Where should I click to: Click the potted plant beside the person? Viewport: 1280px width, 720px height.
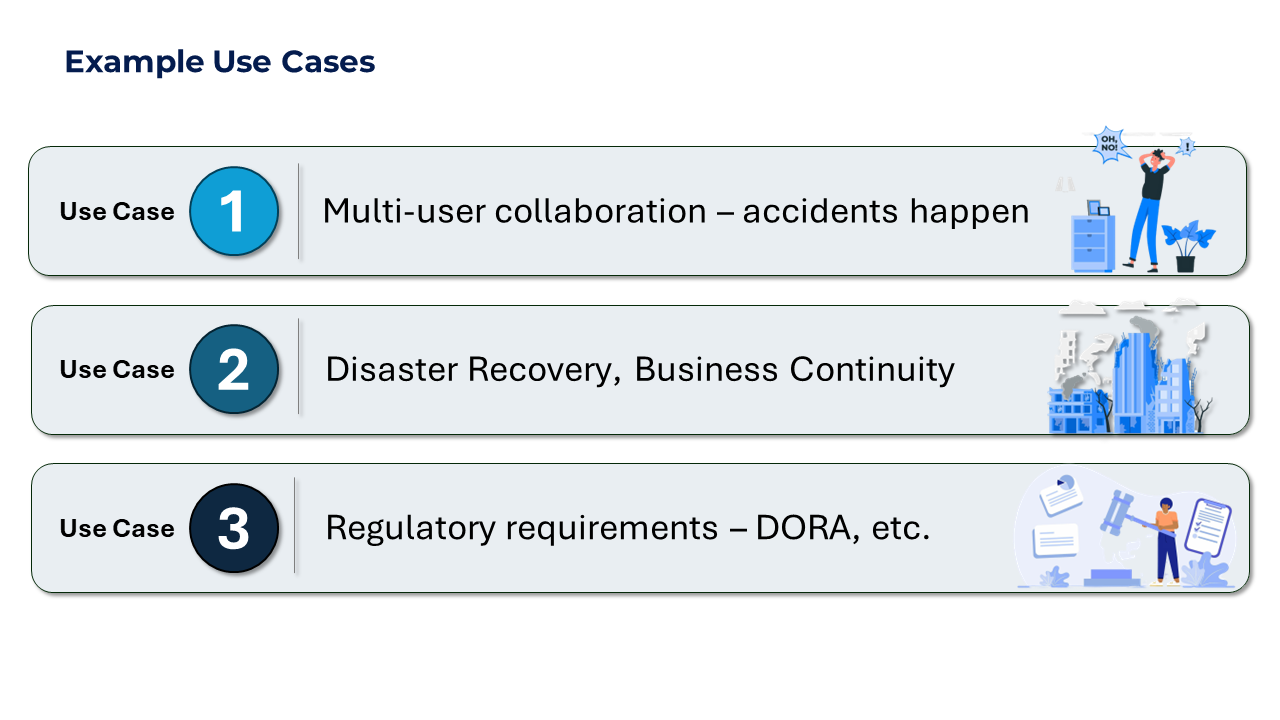[1188, 247]
